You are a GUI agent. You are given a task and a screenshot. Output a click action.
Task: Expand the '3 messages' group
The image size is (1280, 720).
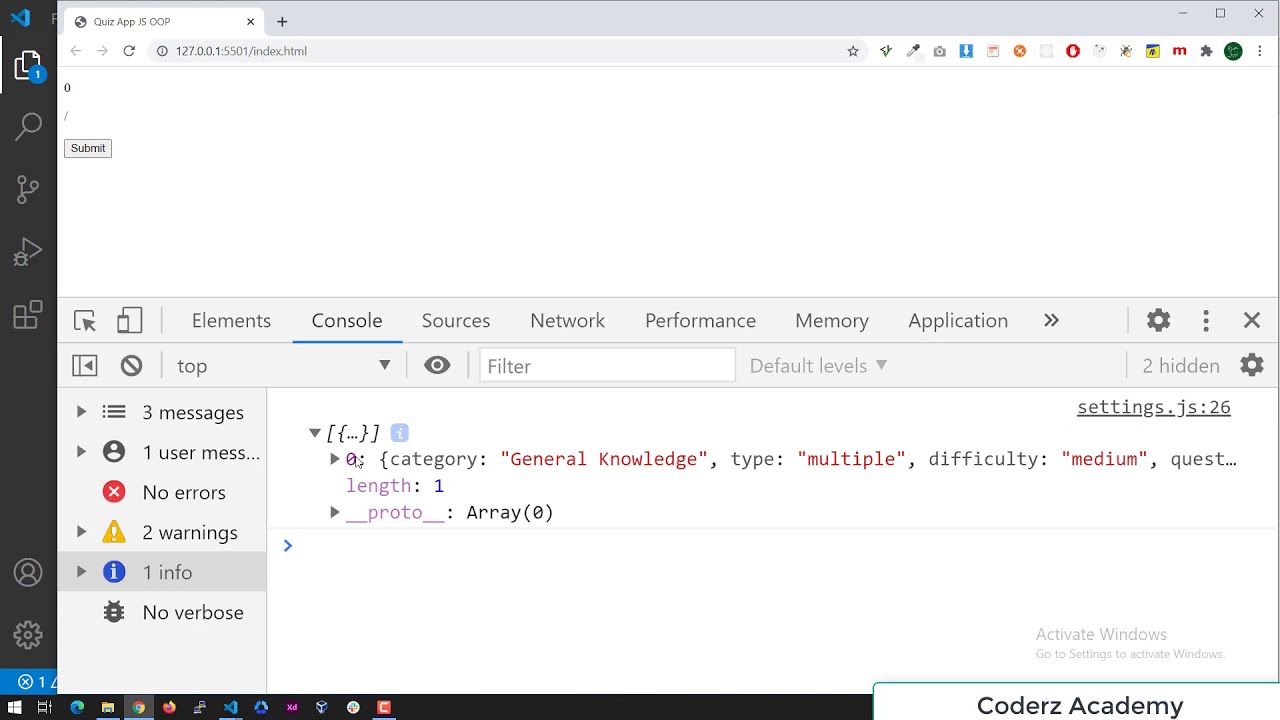click(81, 412)
